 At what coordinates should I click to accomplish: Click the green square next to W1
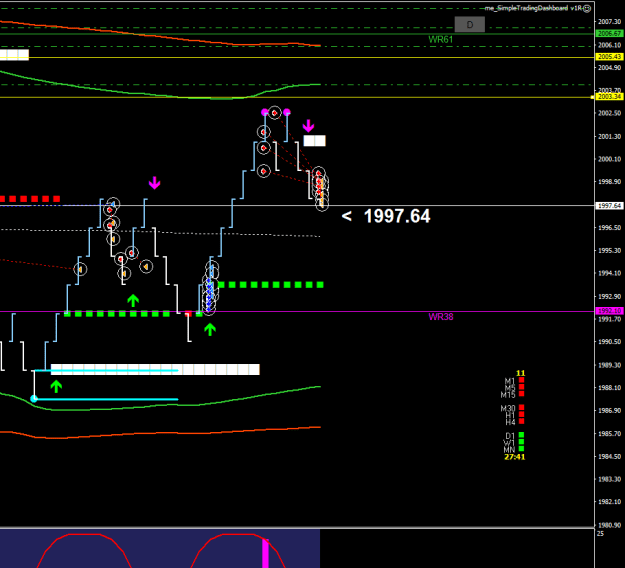[x=521, y=442]
